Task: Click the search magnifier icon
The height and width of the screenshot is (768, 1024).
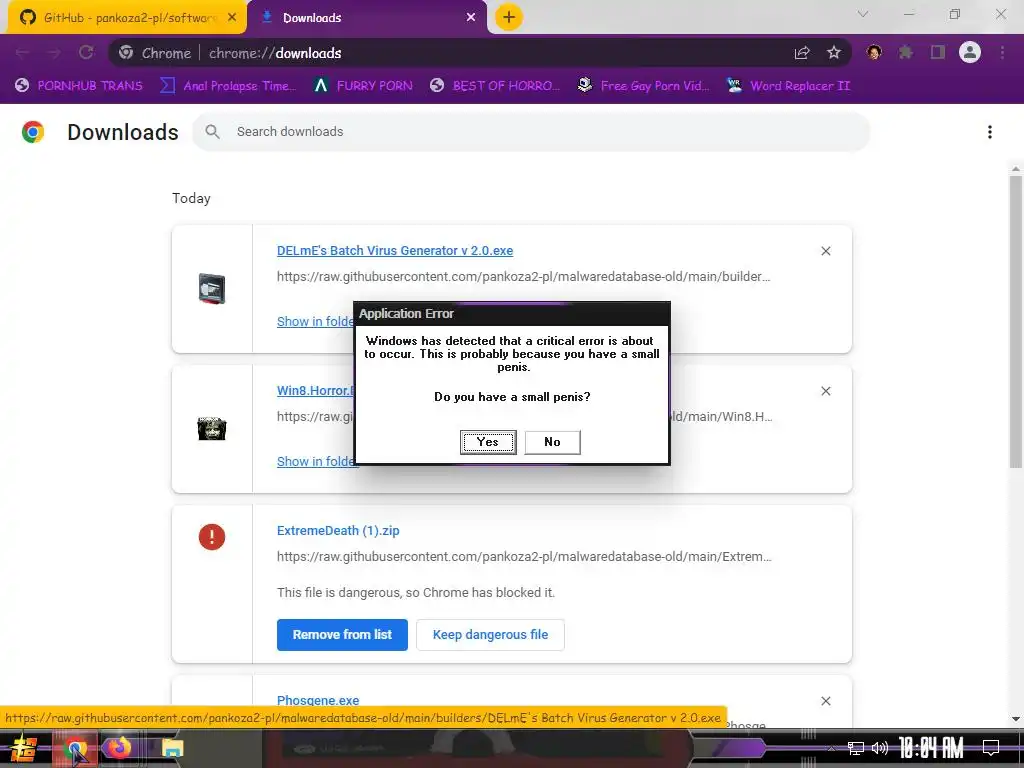Action: click(x=212, y=132)
